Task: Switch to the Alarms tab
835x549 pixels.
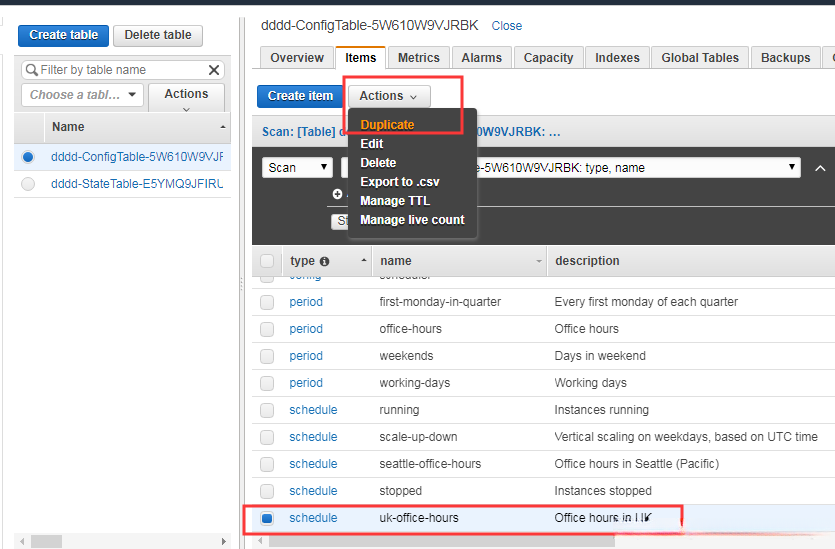Action: (x=481, y=58)
